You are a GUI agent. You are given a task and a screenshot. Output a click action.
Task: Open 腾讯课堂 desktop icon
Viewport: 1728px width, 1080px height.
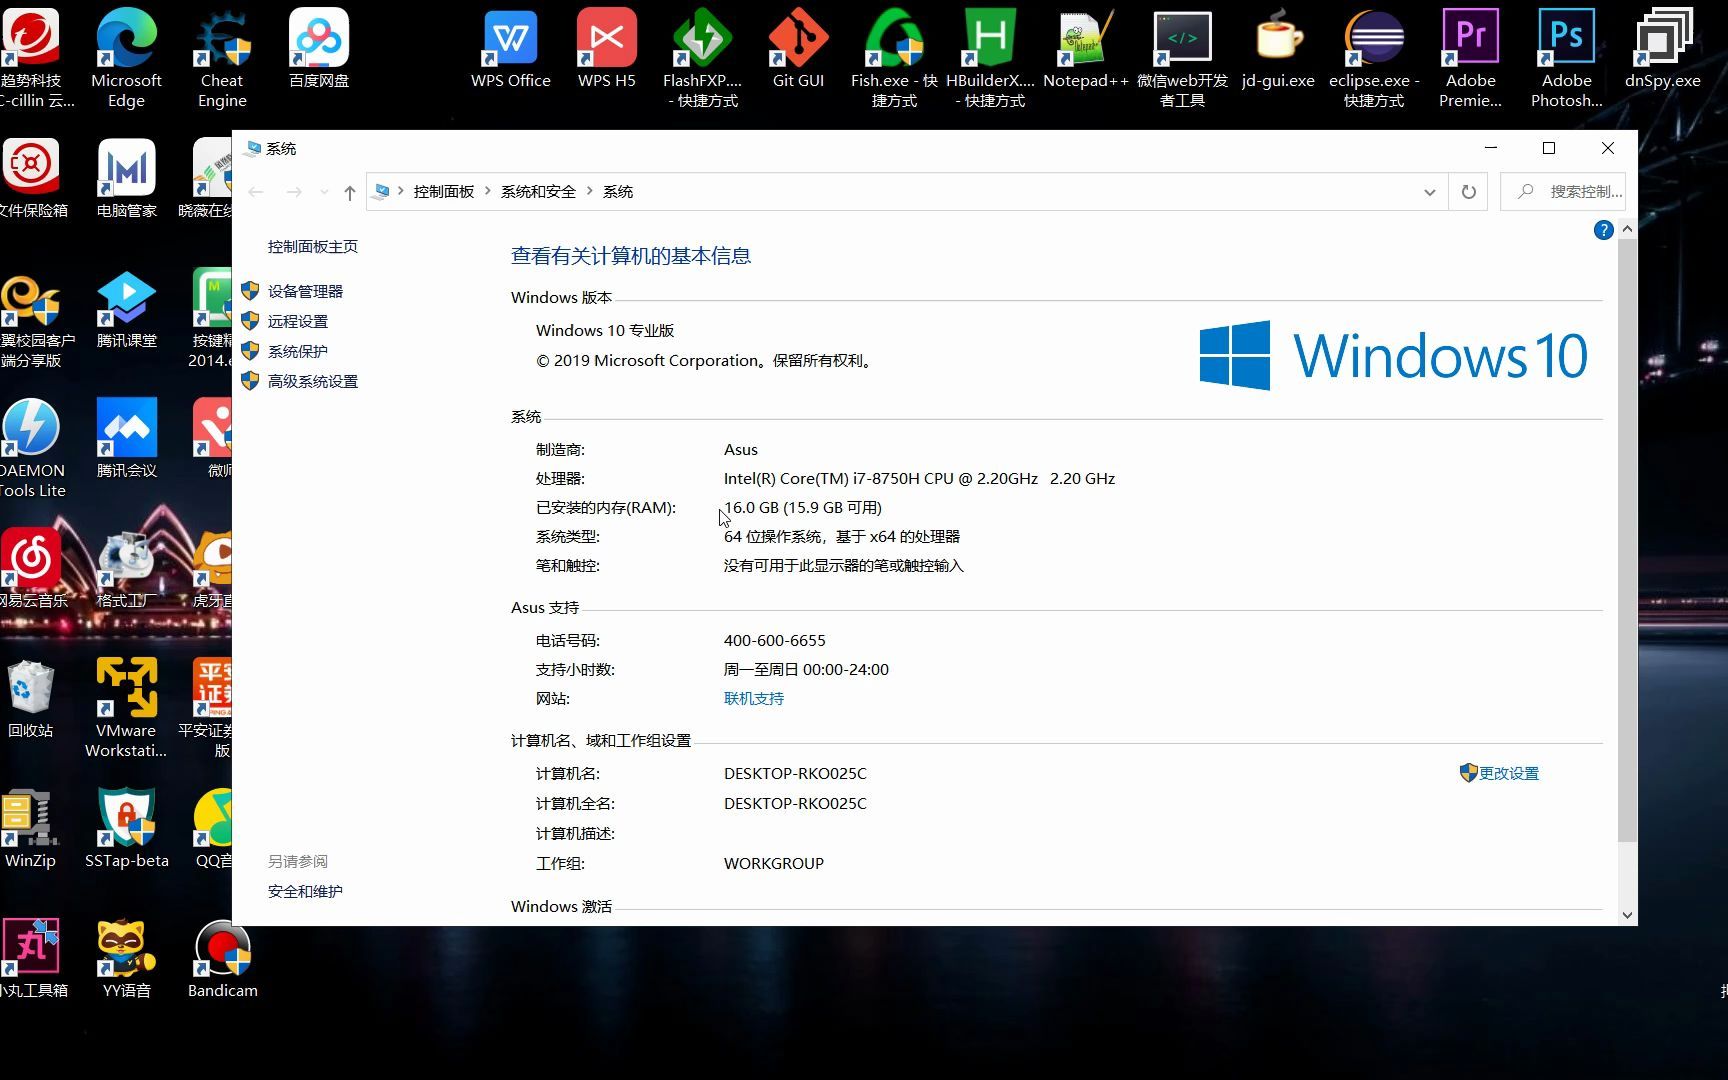(126, 308)
